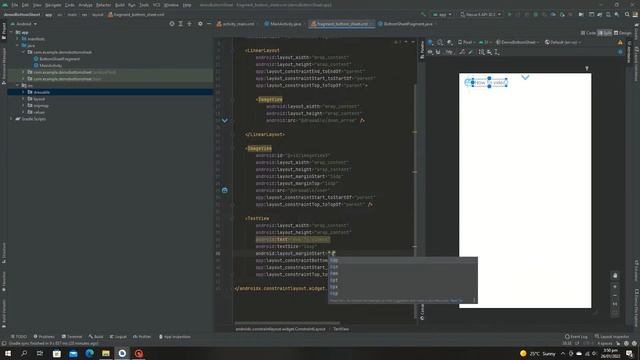Viewport: 640px width, 360px height.
Task: Select the drawable folder in tree
Action: pos(42,92)
